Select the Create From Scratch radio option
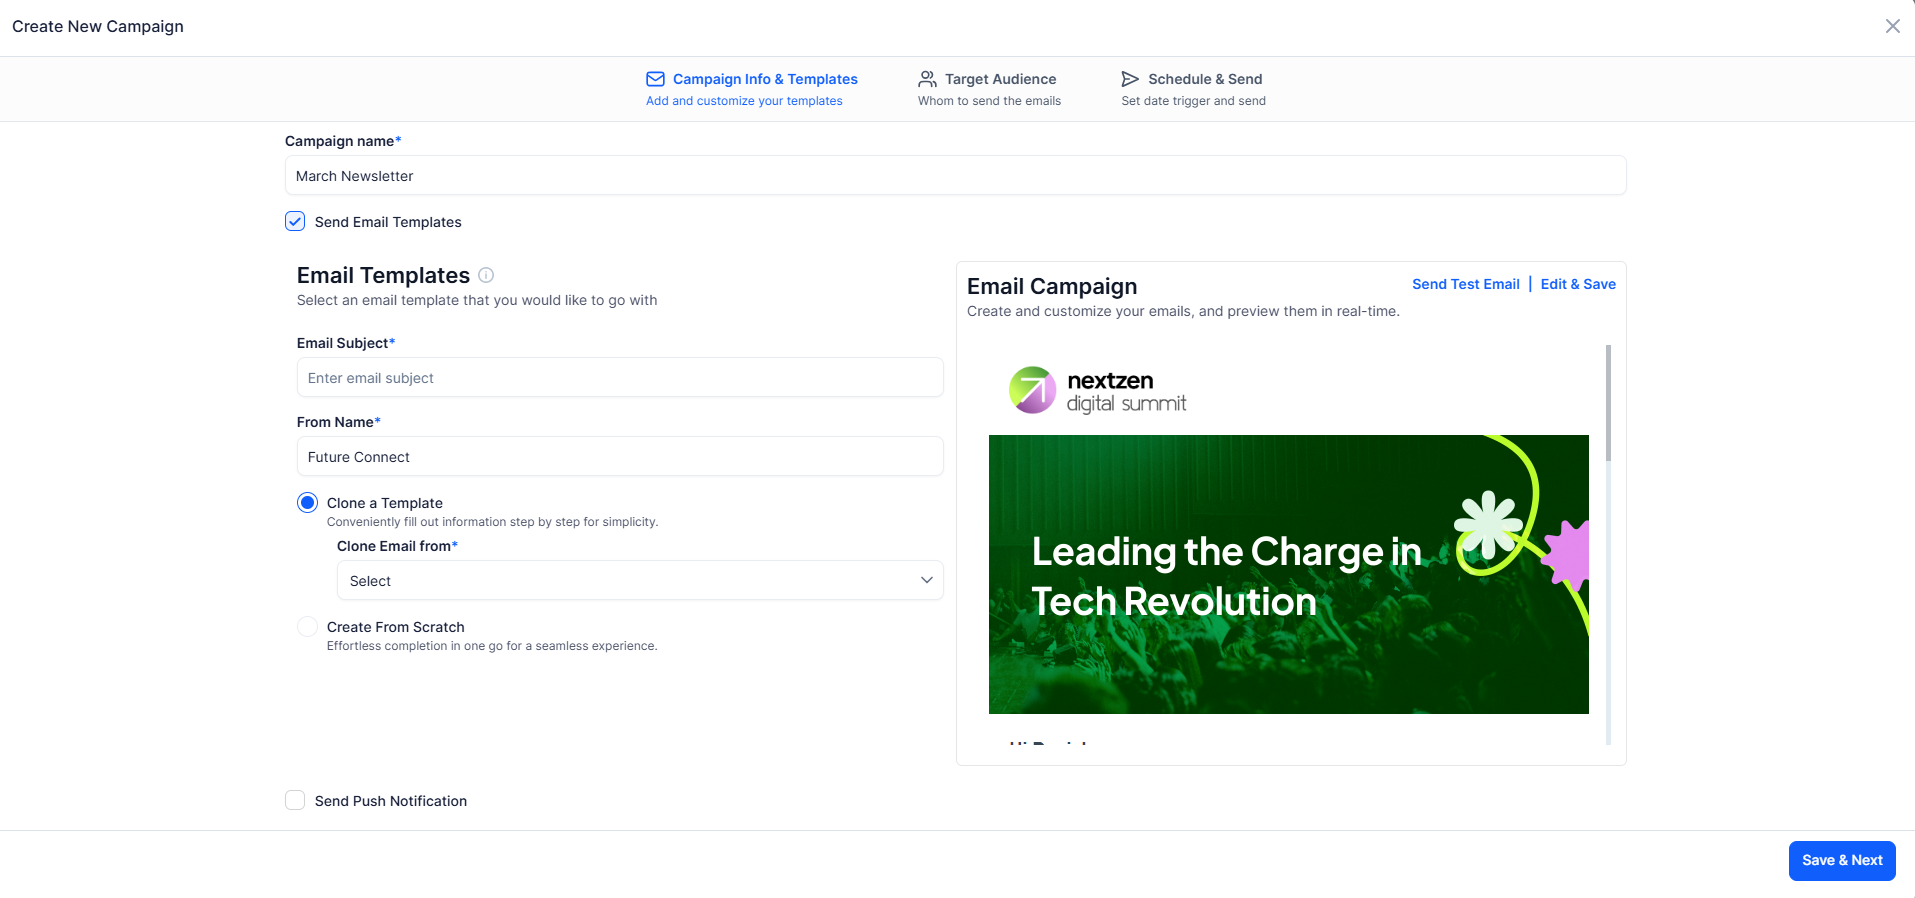 pyautogui.click(x=307, y=627)
